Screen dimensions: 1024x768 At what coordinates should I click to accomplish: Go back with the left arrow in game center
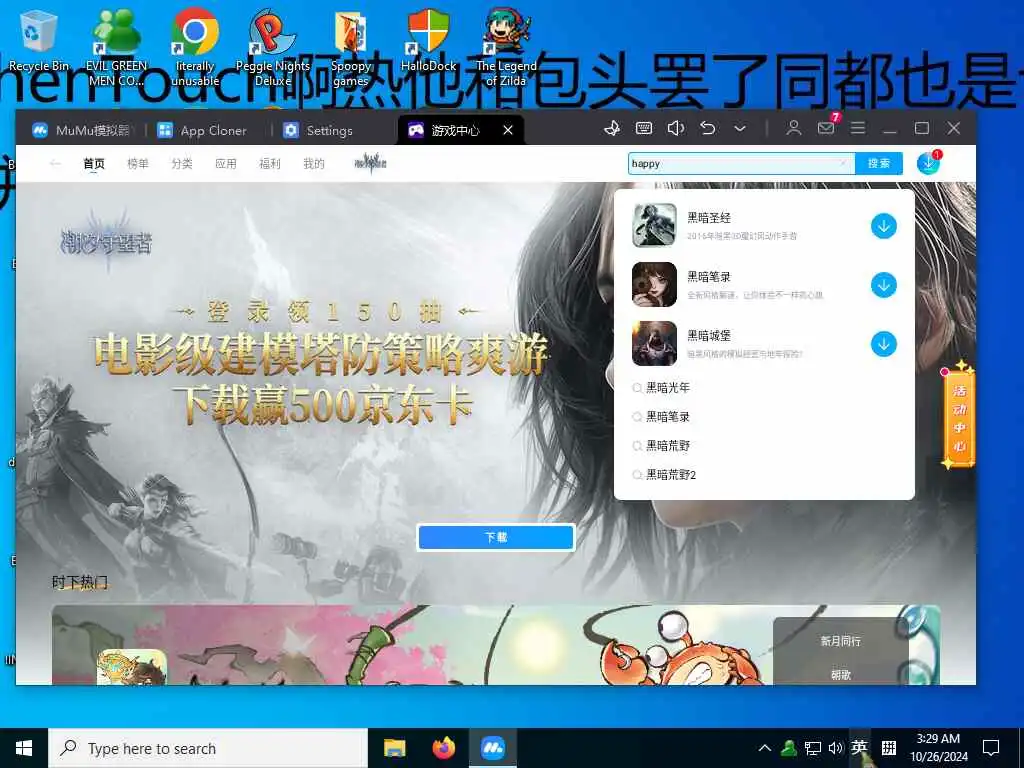click(x=56, y=163)
